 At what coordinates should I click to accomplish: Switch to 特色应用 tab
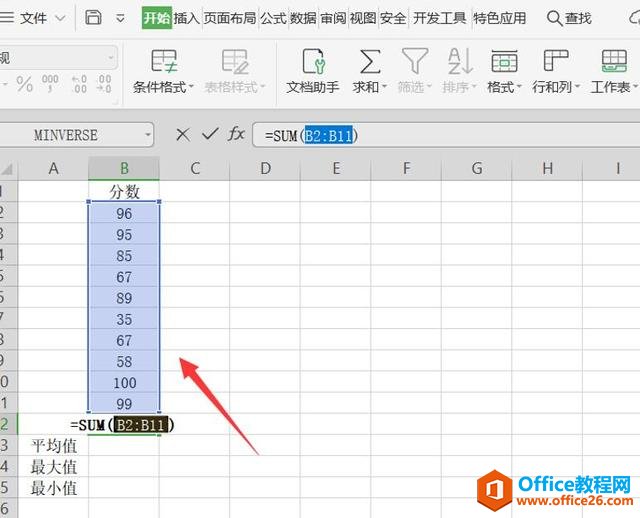click(500, 18)
